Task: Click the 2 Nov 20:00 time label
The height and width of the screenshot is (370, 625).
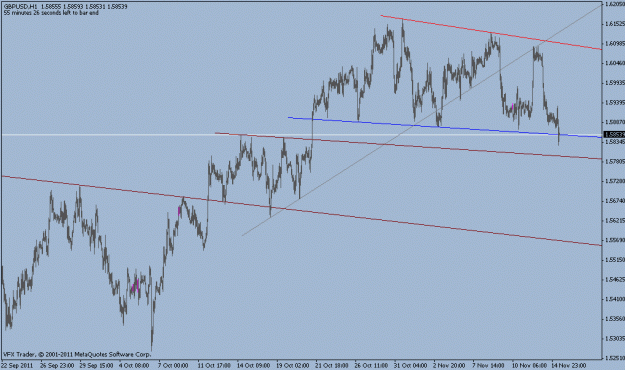Action: pyautogui.click(x=449, y=365)
